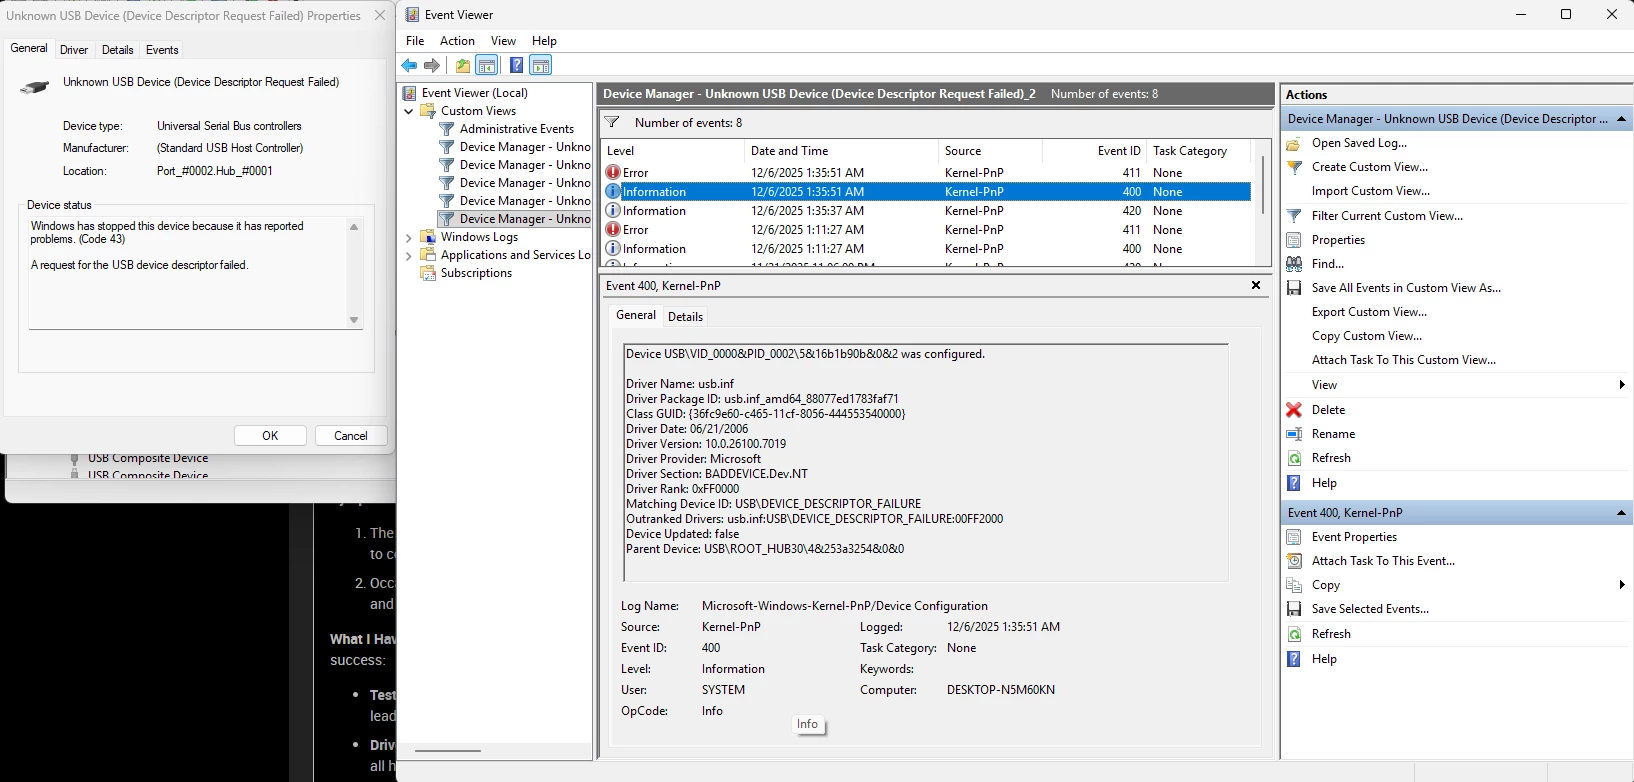Screen dimensions: 1634x782
Task: Open the View menu in the menu bar
Action: (x=503, y=41)
